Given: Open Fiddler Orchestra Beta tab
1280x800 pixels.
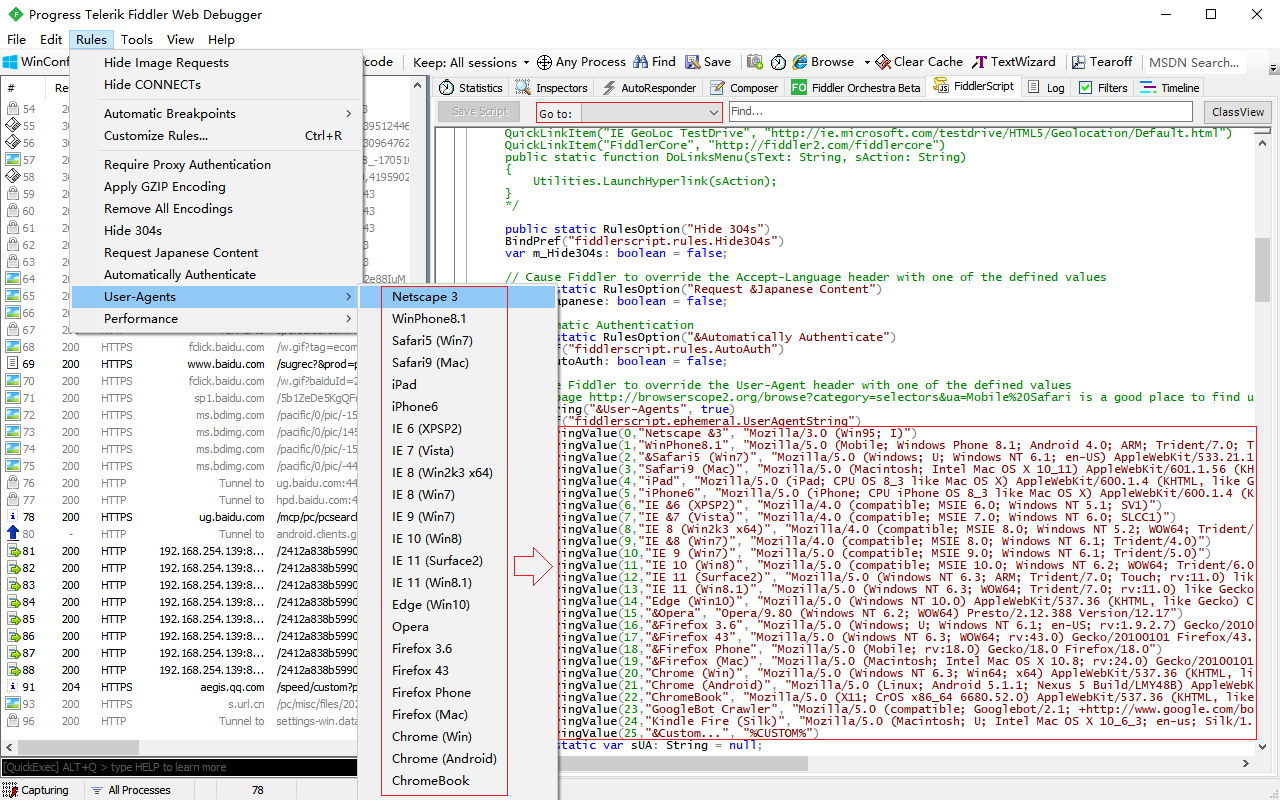Looking at the screenshot, I should point(856,87).
